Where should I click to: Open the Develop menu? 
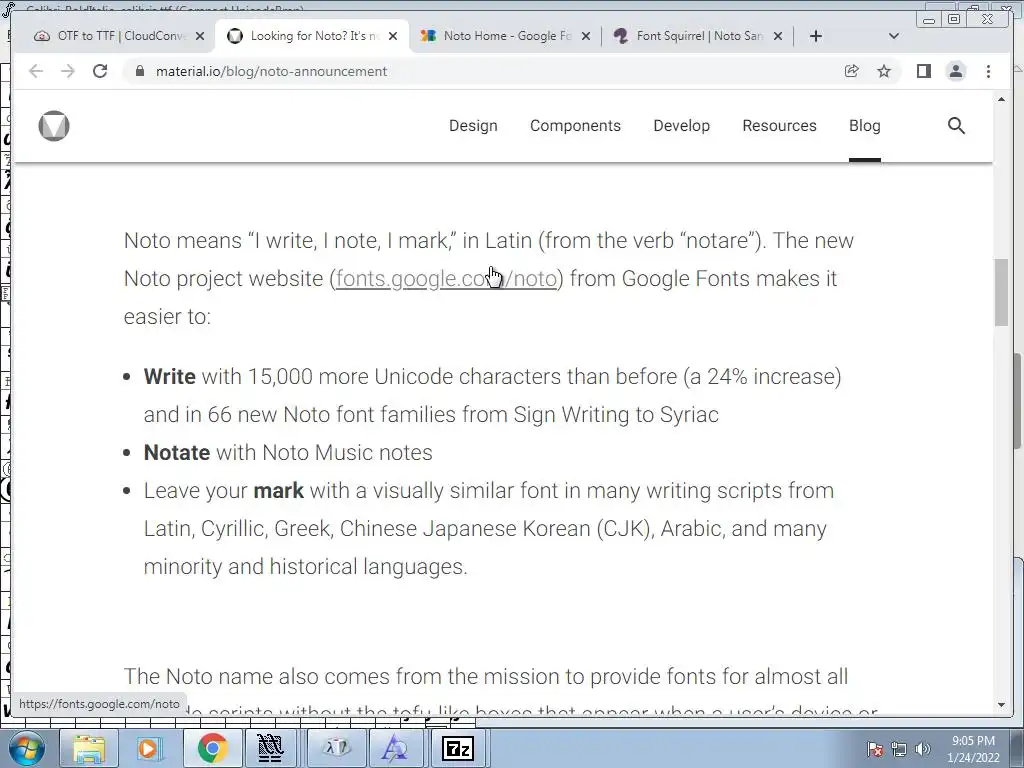pos(682,125)
